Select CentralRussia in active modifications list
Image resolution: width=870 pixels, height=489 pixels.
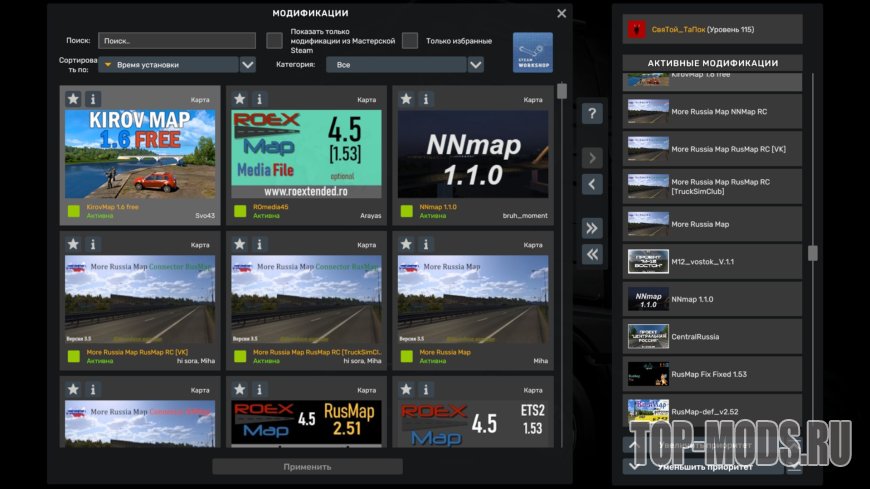[x=712, y=337]
